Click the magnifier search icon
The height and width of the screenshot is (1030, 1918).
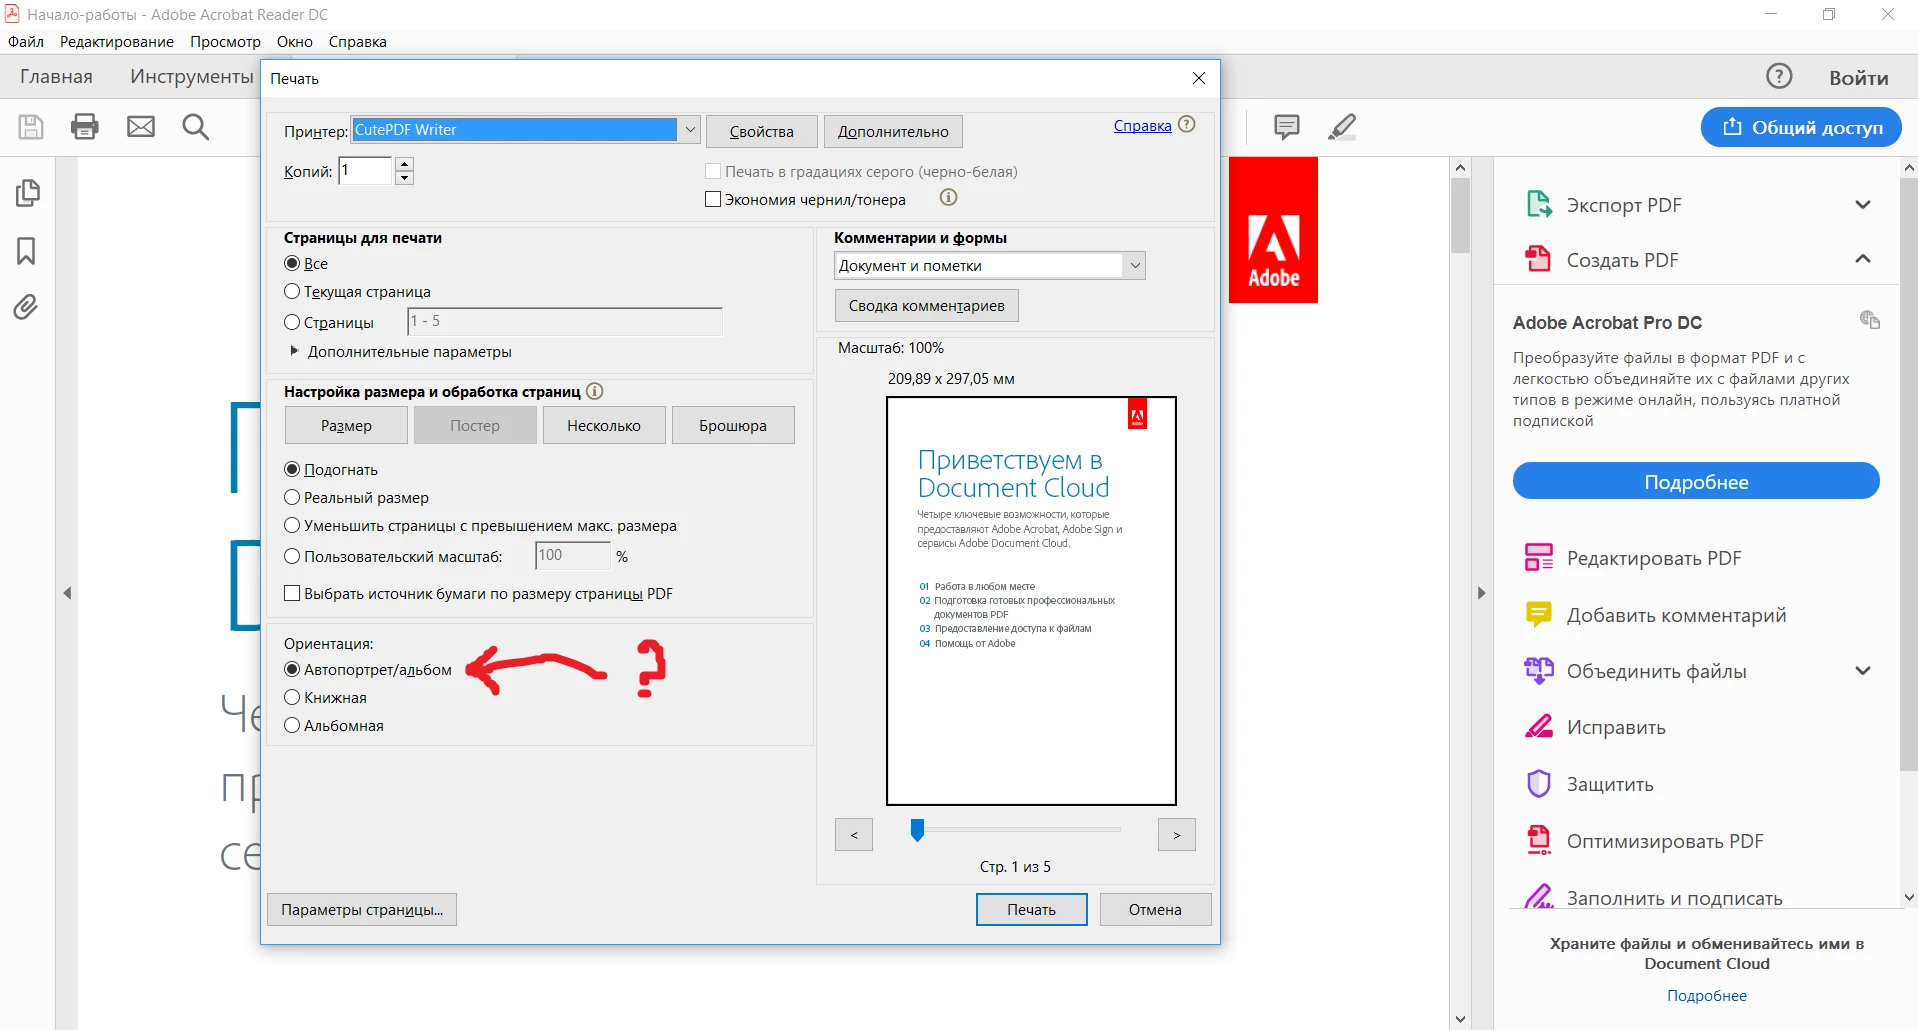[x=196, y=127]
